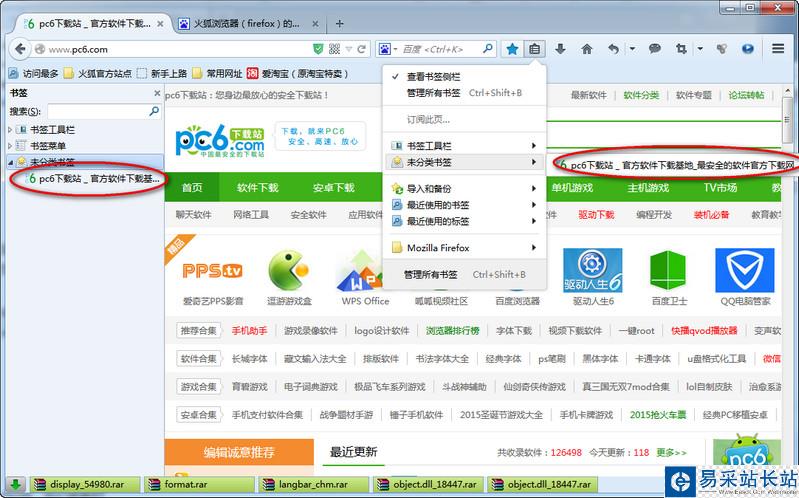Open the QR code icon in address bar
Viewport: 799px width, 498px height.
(x=334, y=49)
